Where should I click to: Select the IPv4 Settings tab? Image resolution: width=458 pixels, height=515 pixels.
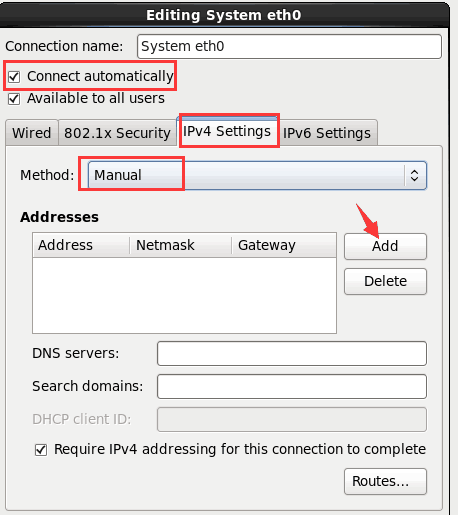(227, 131)
